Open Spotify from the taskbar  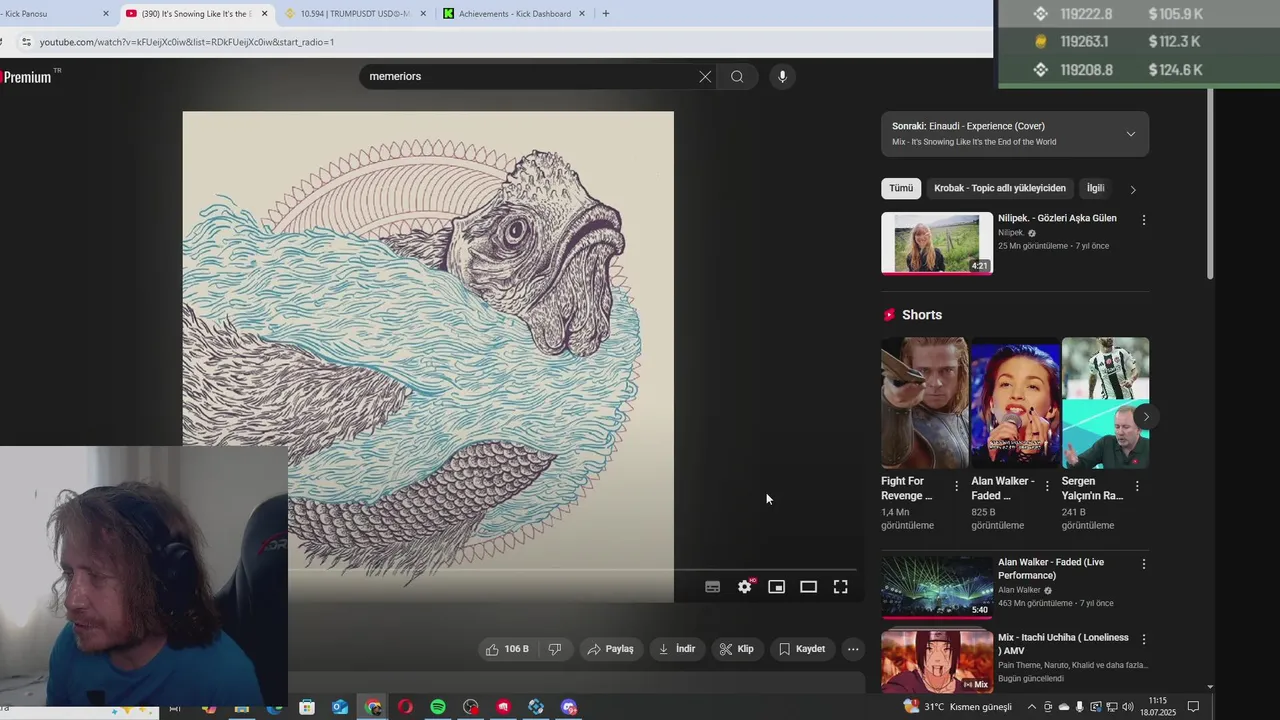coord(438,707)
